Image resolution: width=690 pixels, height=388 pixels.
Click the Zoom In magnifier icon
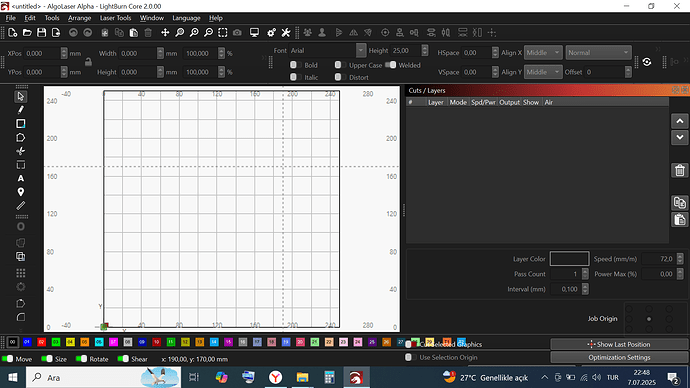pos(194,33)
